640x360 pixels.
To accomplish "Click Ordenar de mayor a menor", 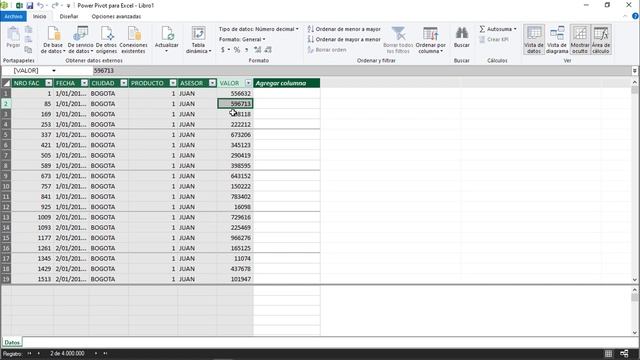I will coord(344,40).
